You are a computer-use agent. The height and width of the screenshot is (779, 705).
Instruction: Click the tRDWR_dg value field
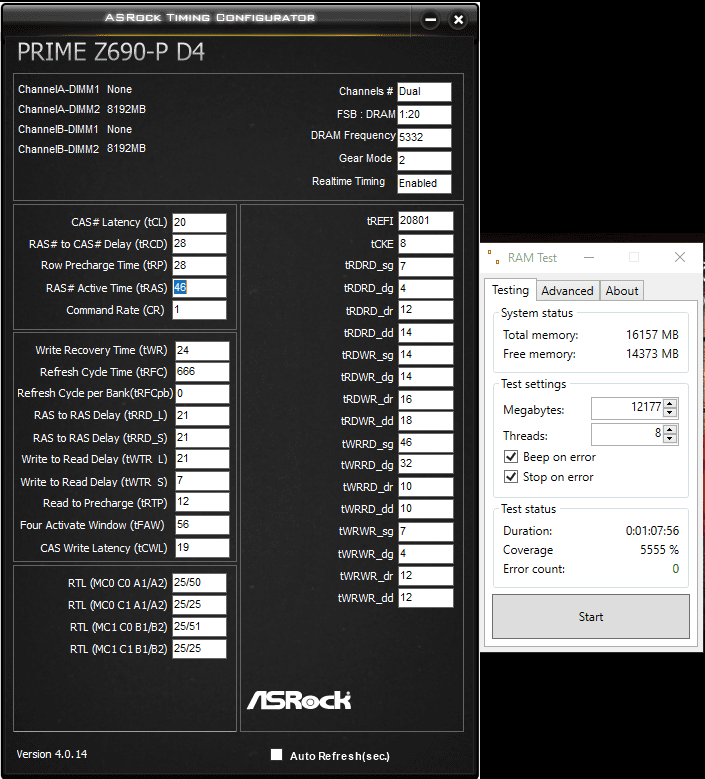[426, 377]
